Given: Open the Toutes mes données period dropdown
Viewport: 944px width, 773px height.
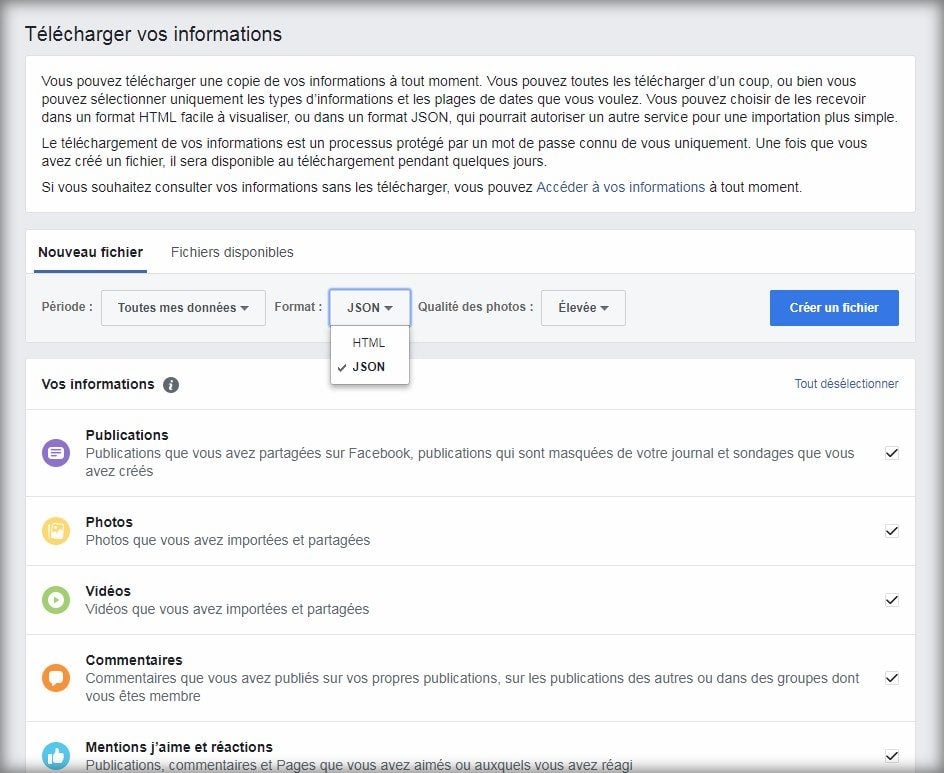Looking at the screenshot, I should click(x=183, y=308).
